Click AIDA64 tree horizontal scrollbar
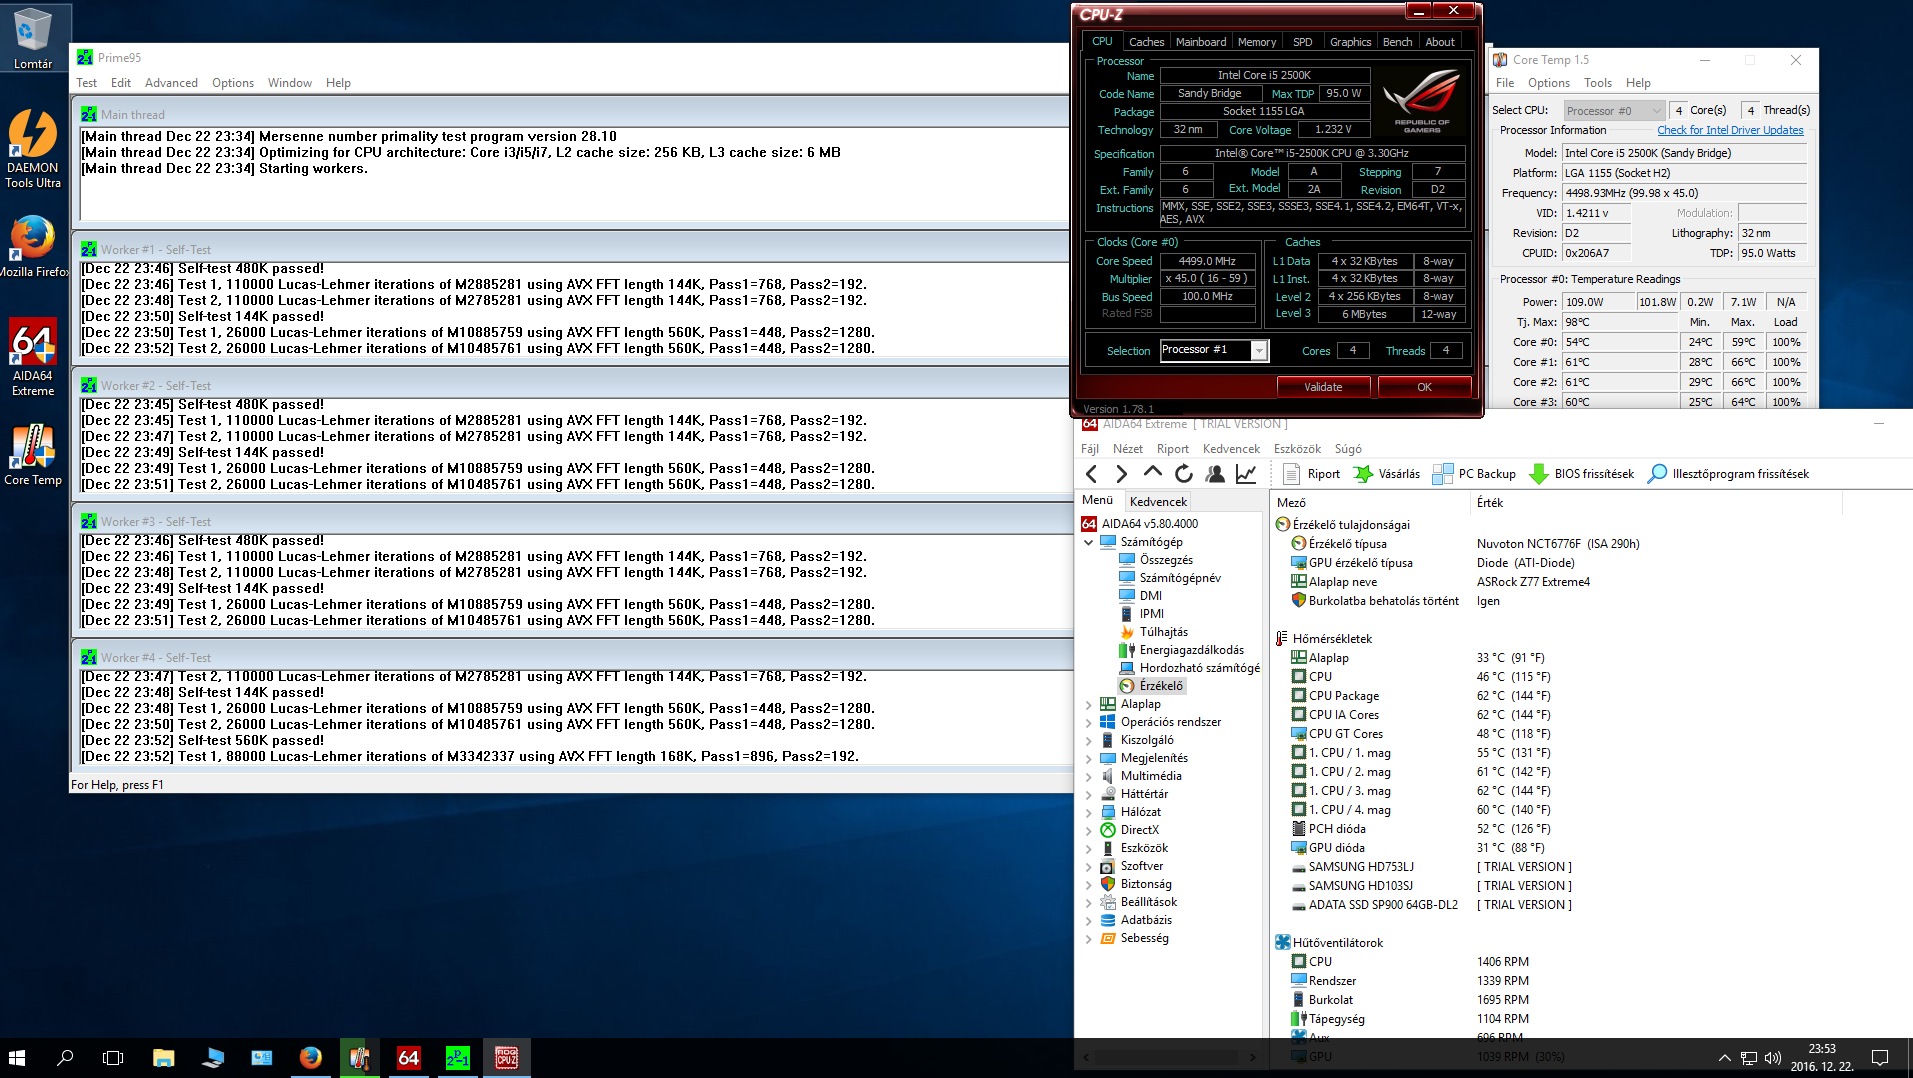This screenshot has width=1913, height=1078. (1168, 1057)
